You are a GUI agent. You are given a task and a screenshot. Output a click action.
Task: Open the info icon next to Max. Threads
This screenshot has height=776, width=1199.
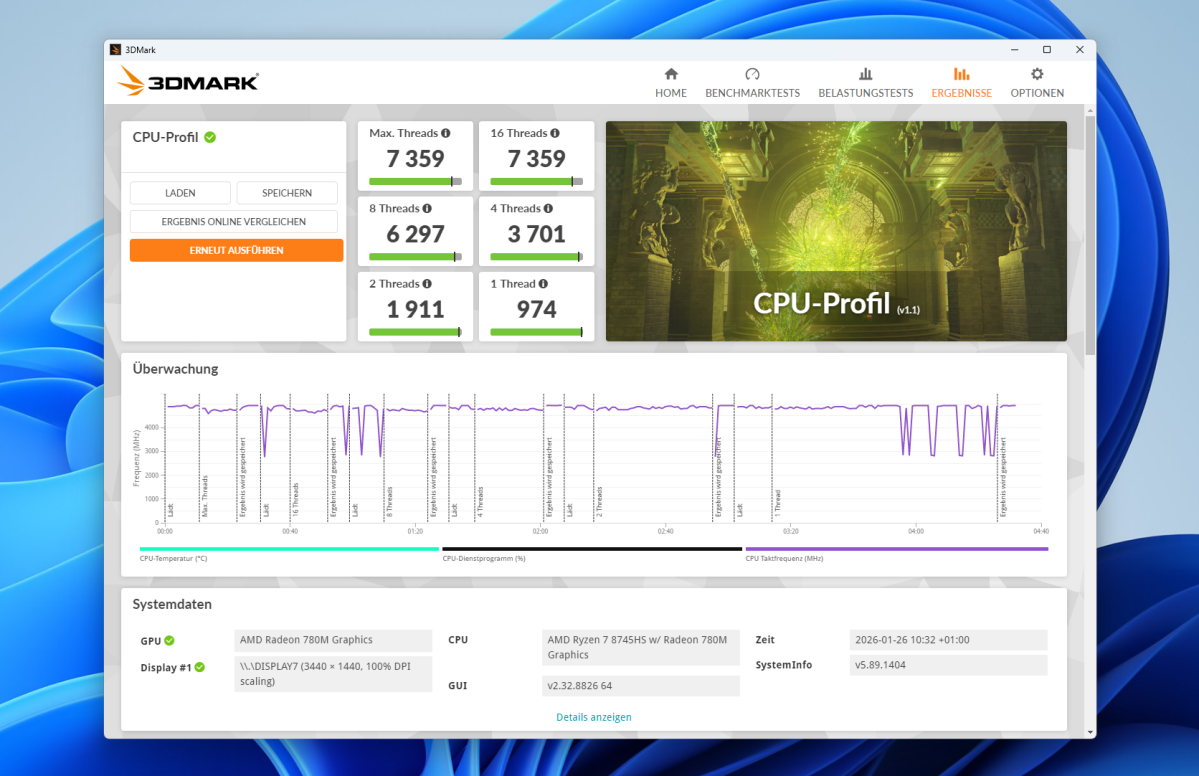(x=447, y=132)
